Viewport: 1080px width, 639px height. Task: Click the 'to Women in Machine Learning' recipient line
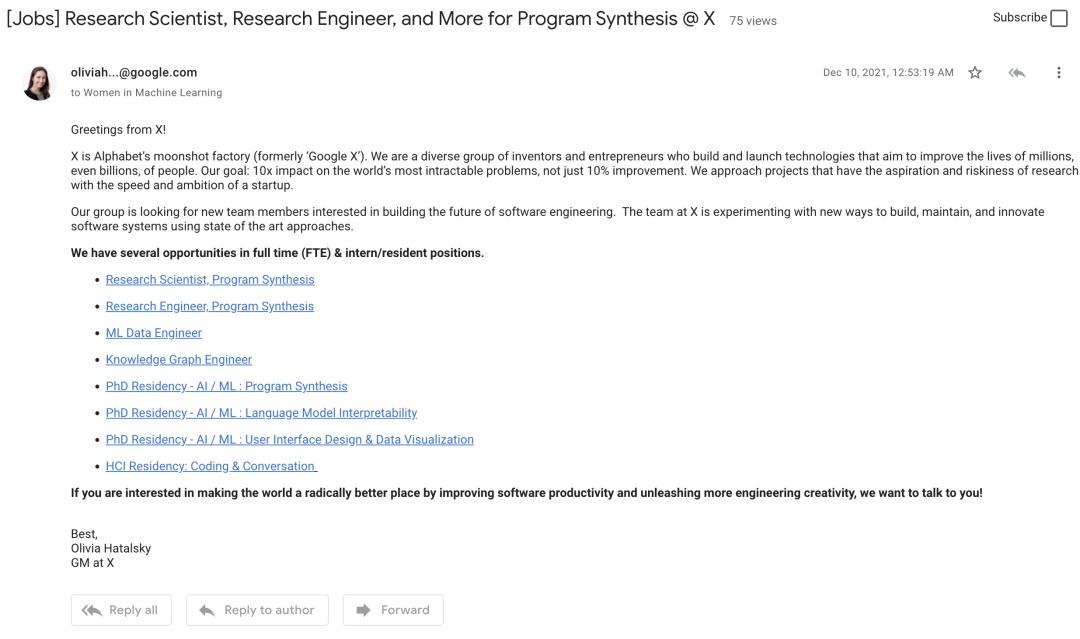point(146,92)
